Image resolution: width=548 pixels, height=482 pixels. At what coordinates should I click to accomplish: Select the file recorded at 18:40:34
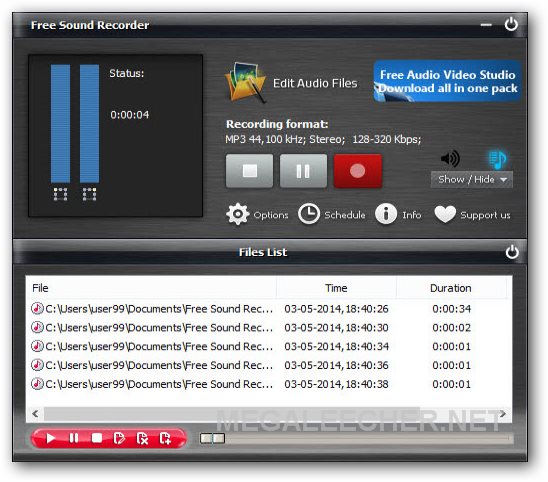[x=268, y=346]
